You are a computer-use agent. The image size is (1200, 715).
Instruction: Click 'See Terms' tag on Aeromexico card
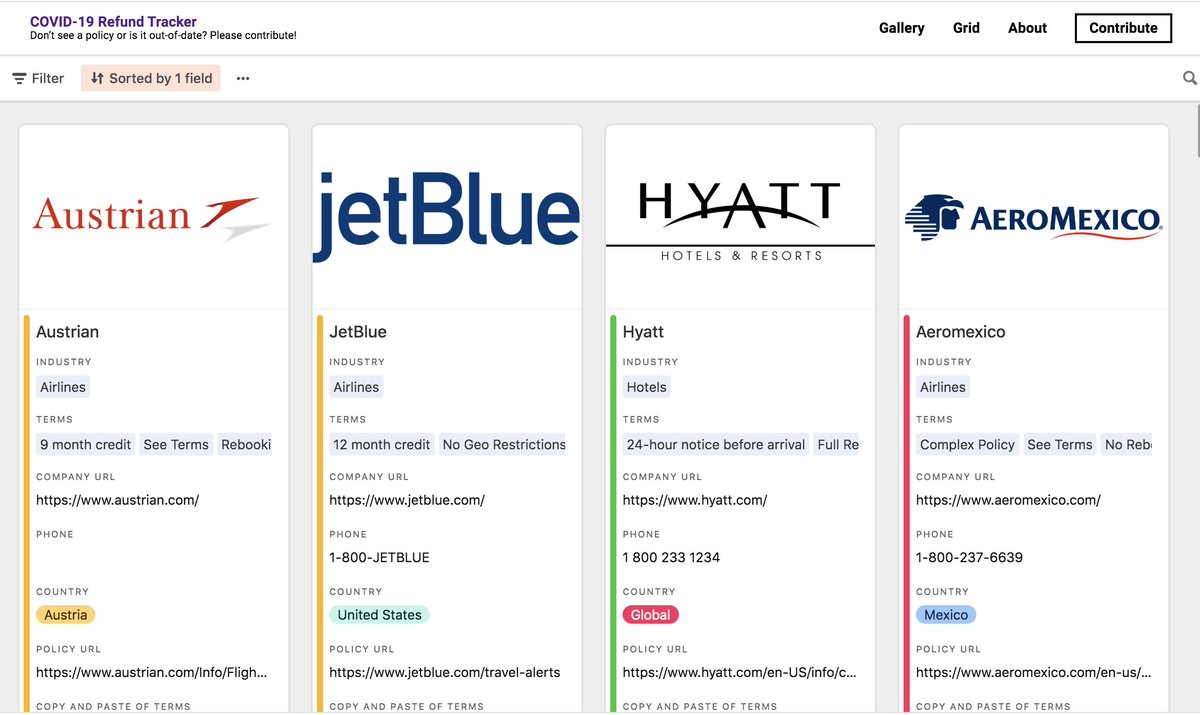1060,445
